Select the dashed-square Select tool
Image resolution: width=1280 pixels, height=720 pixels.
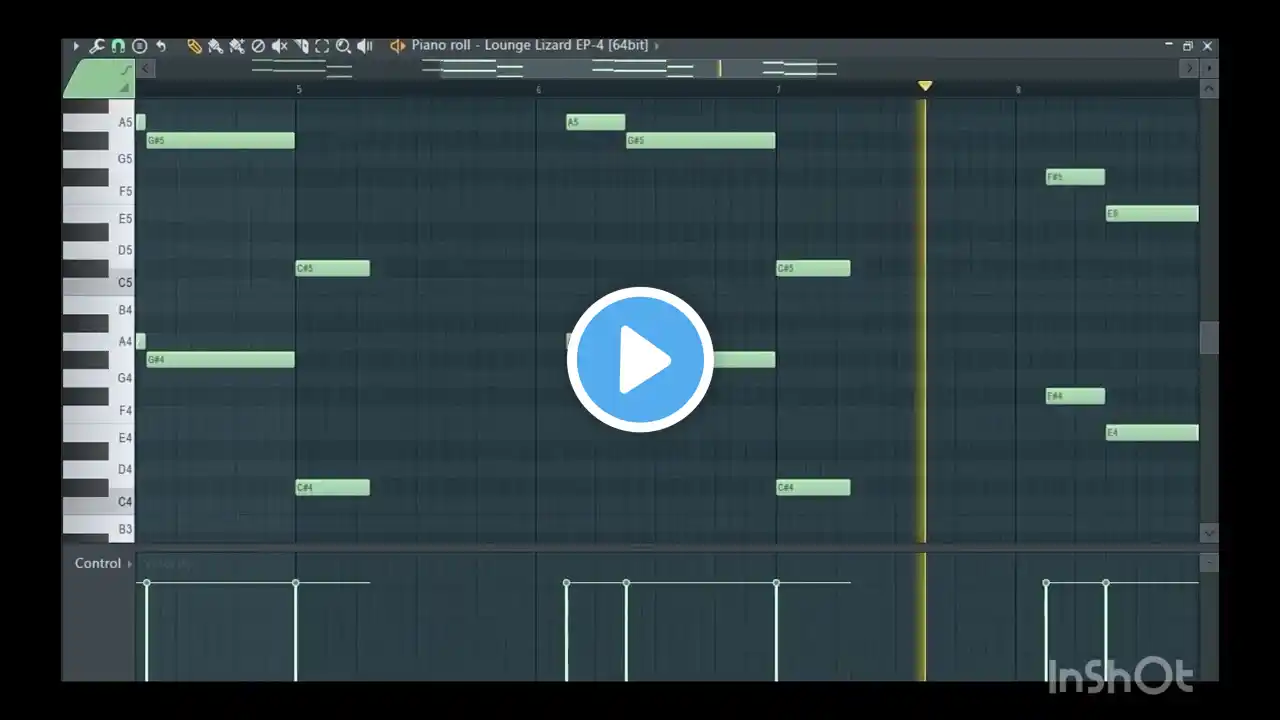coord(322,46)
